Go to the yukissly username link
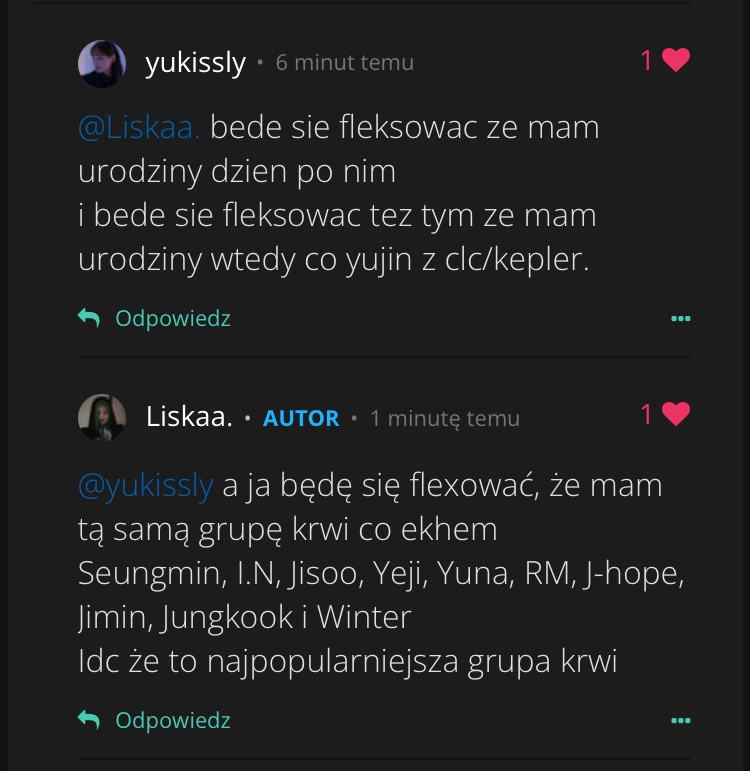The height and width of the screenshot is (771, 750). click(x=195, y=63)
